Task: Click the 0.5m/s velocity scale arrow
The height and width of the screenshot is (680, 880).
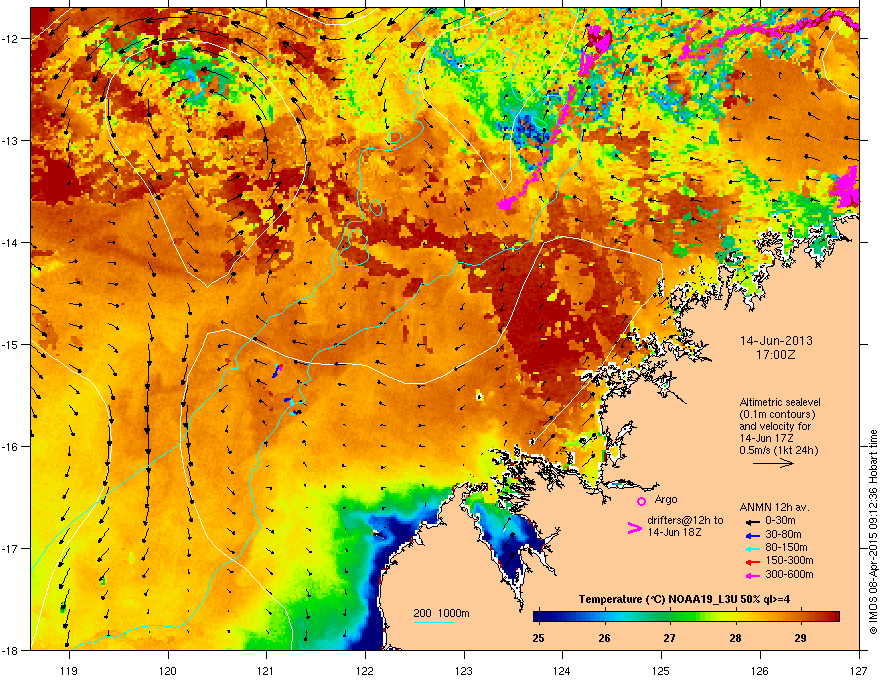Action: click(773, 463)
